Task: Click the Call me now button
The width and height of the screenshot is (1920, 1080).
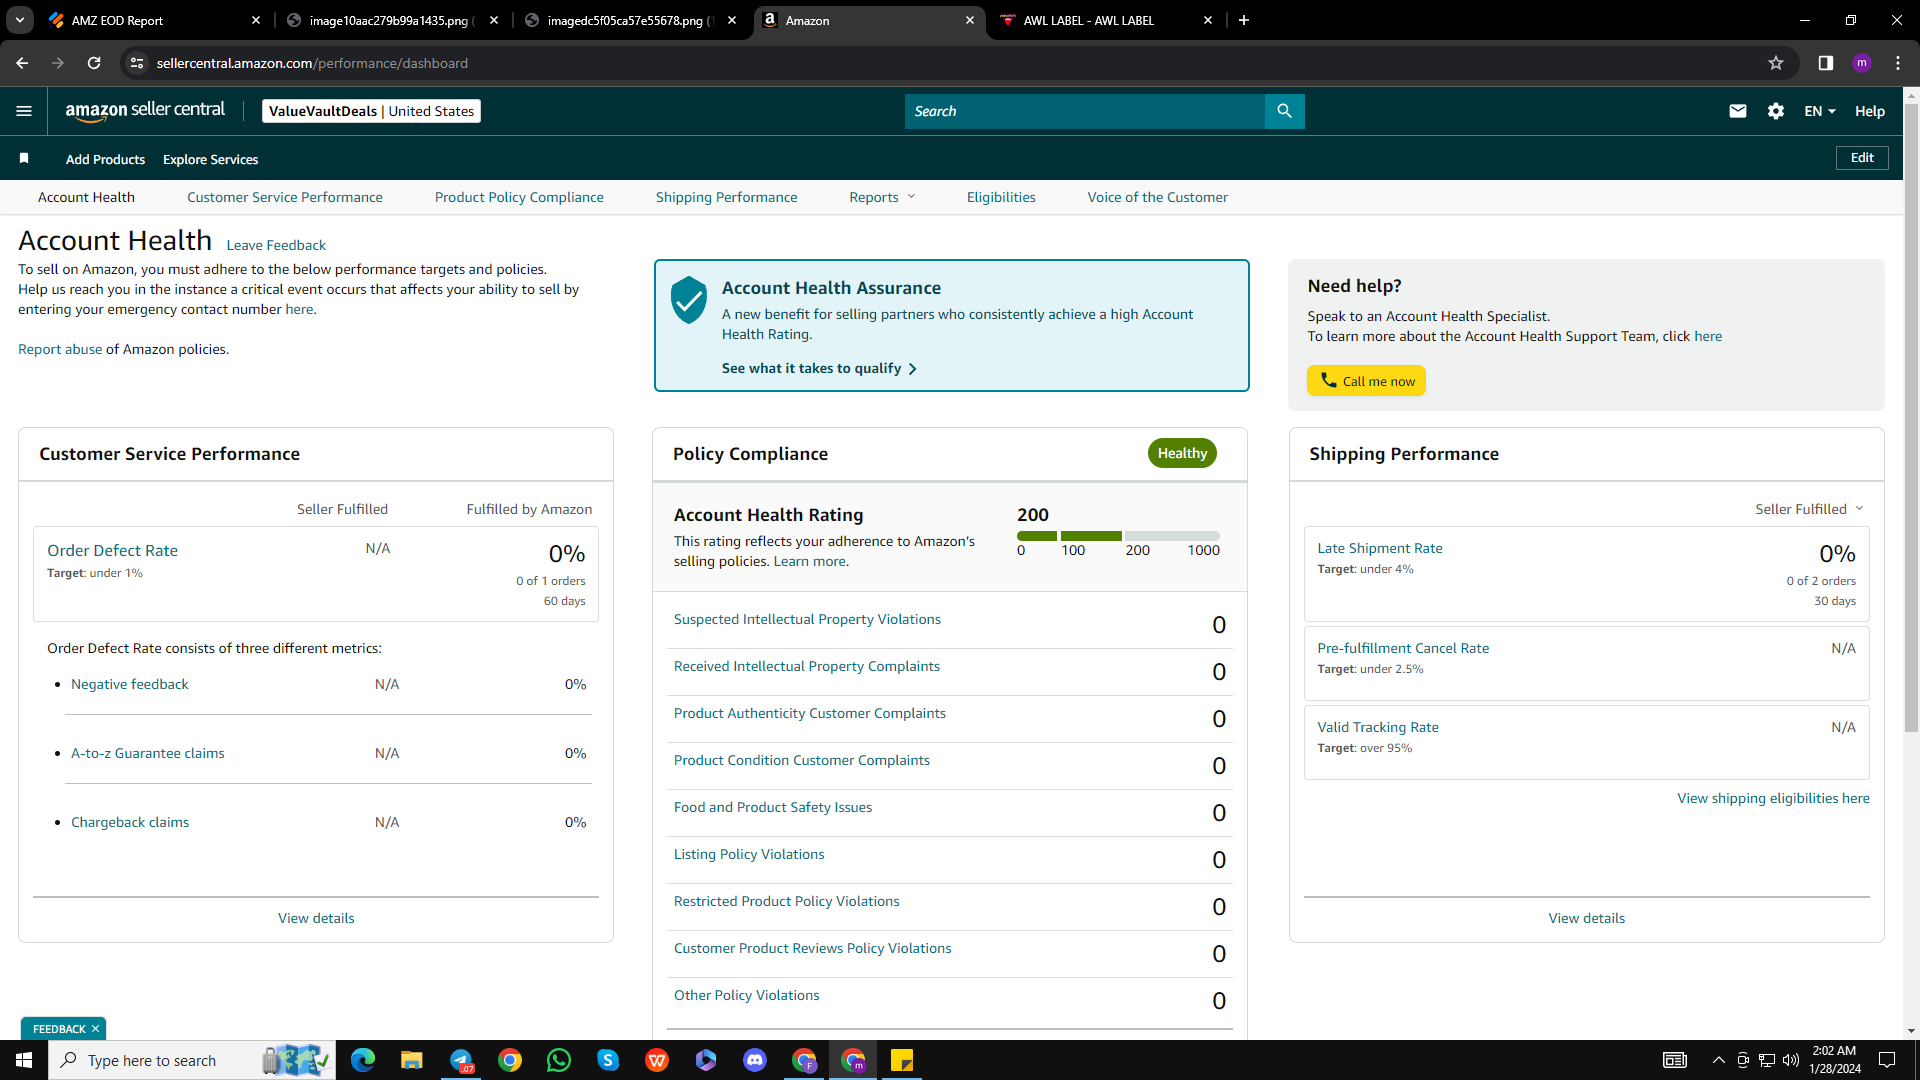Action: (x=1366, y=381)
